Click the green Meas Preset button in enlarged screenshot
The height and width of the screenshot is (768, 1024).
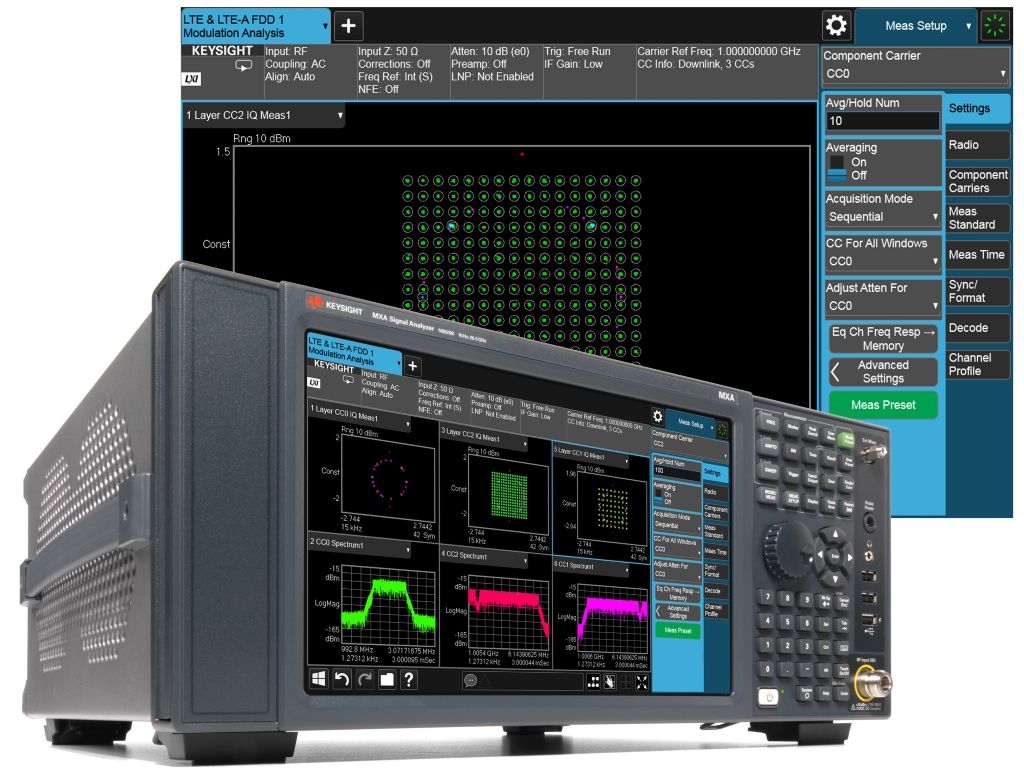(883, 405)
